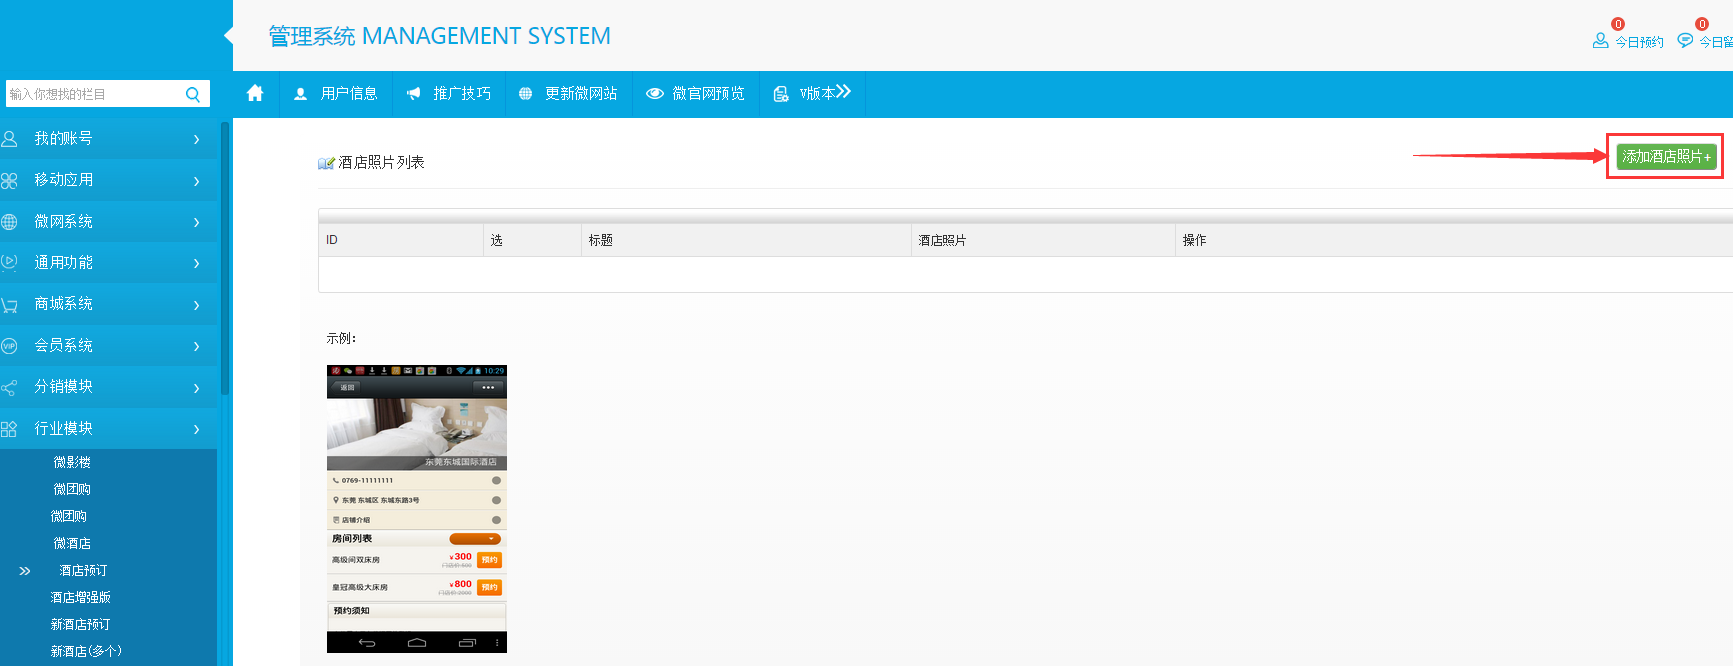Click the 分销模块 share icon

pos(10,387)
